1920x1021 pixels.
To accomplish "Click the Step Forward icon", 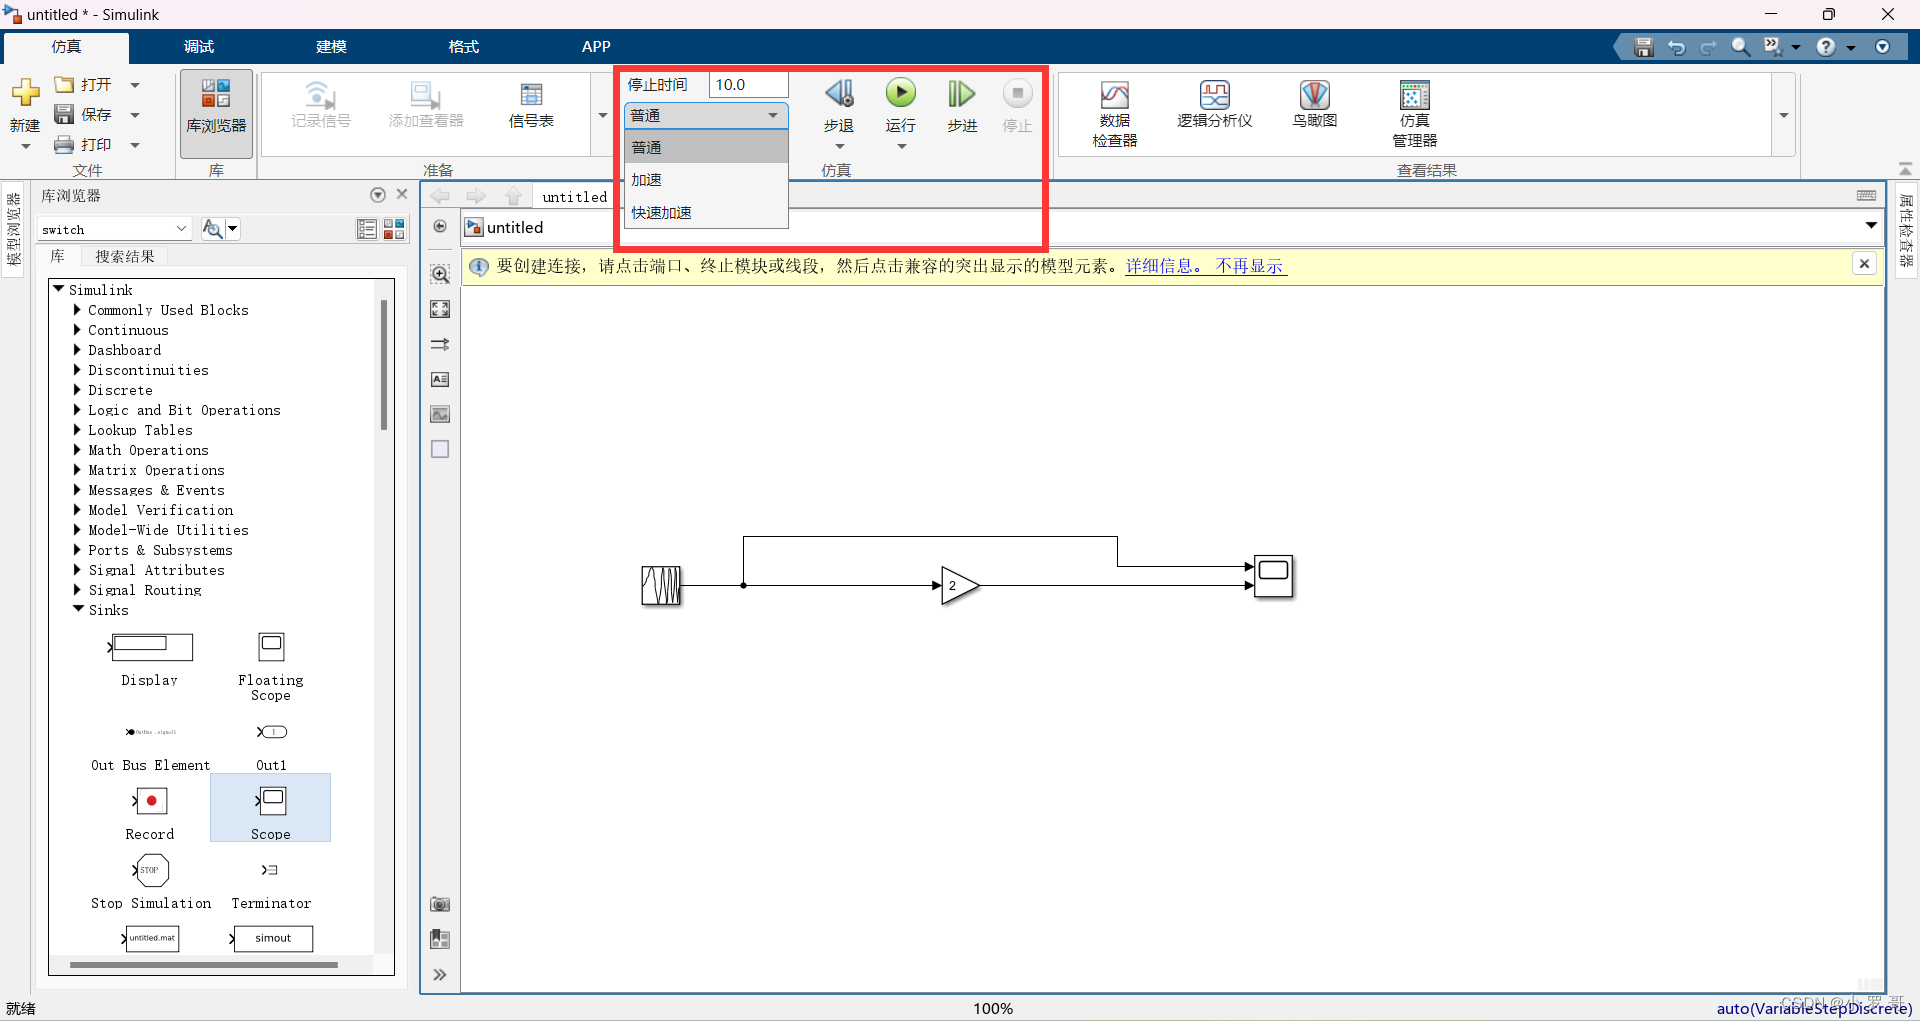I will [961, 94].
